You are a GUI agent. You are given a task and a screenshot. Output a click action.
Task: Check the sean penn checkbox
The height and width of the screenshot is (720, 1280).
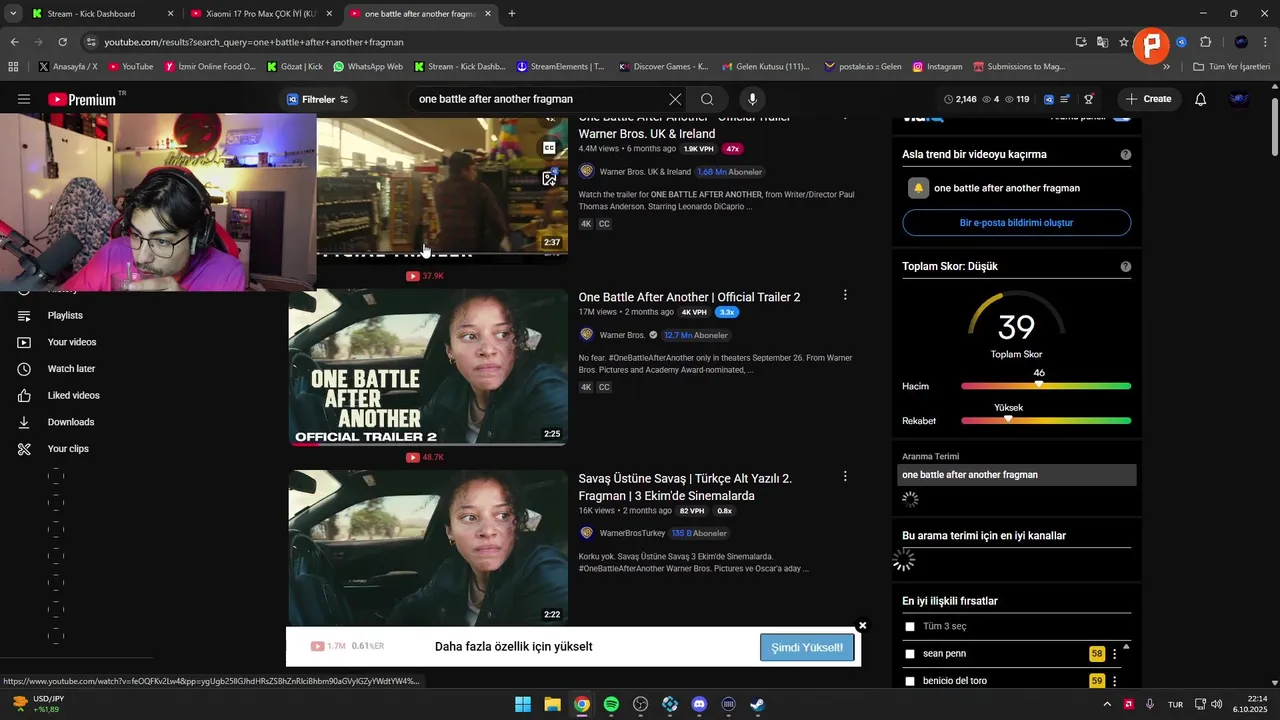pos(910,654)
